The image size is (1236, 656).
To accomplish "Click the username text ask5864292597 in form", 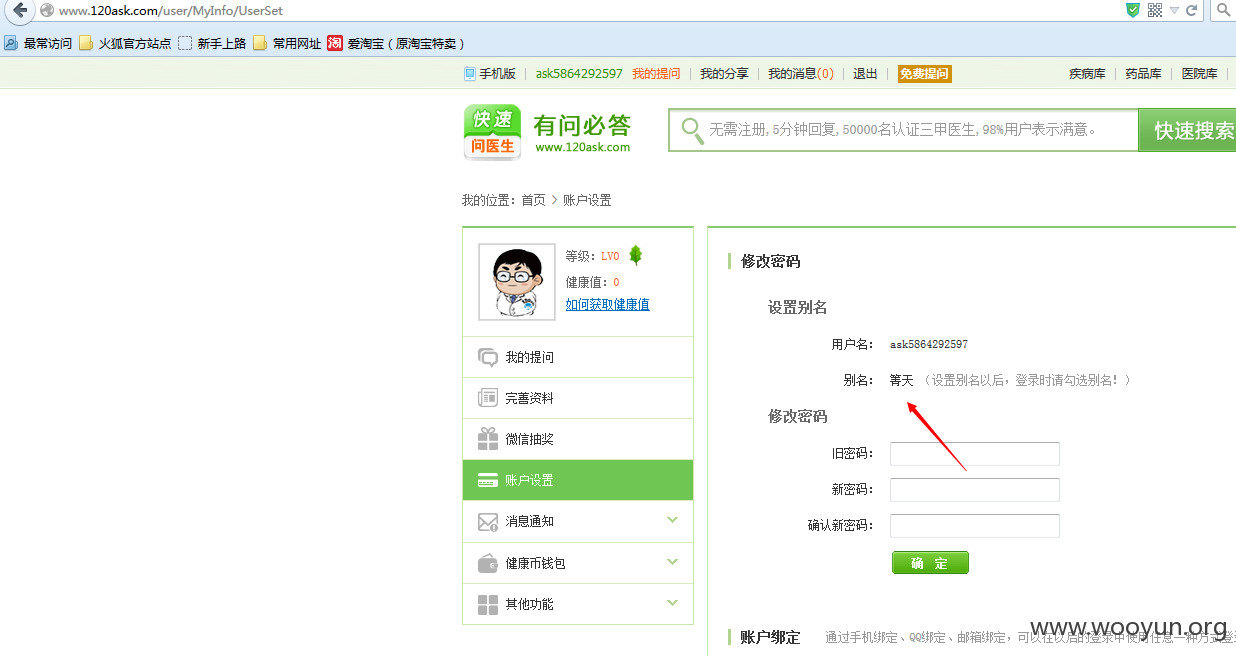I will coord(929,344).
